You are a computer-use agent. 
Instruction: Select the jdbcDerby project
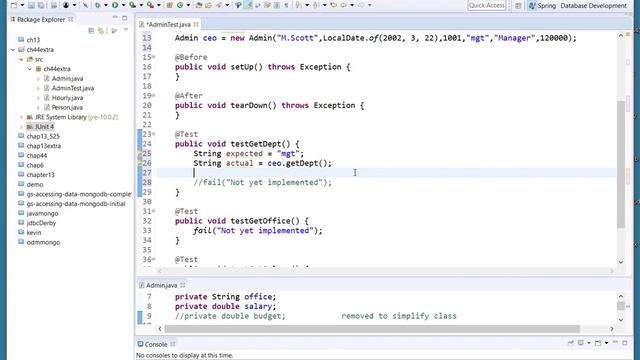41,223
